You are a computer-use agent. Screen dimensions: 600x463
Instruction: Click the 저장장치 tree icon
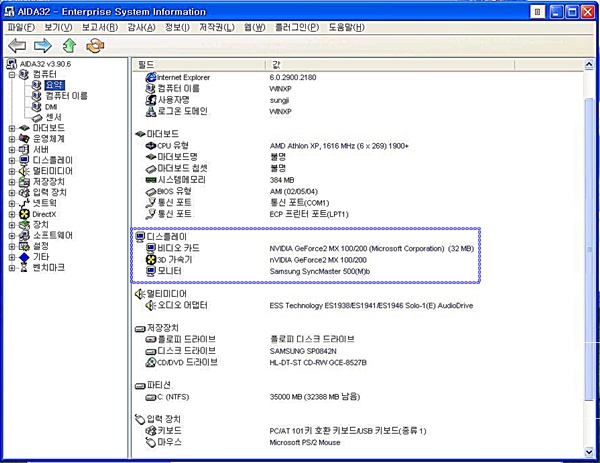tap(24, 182)
